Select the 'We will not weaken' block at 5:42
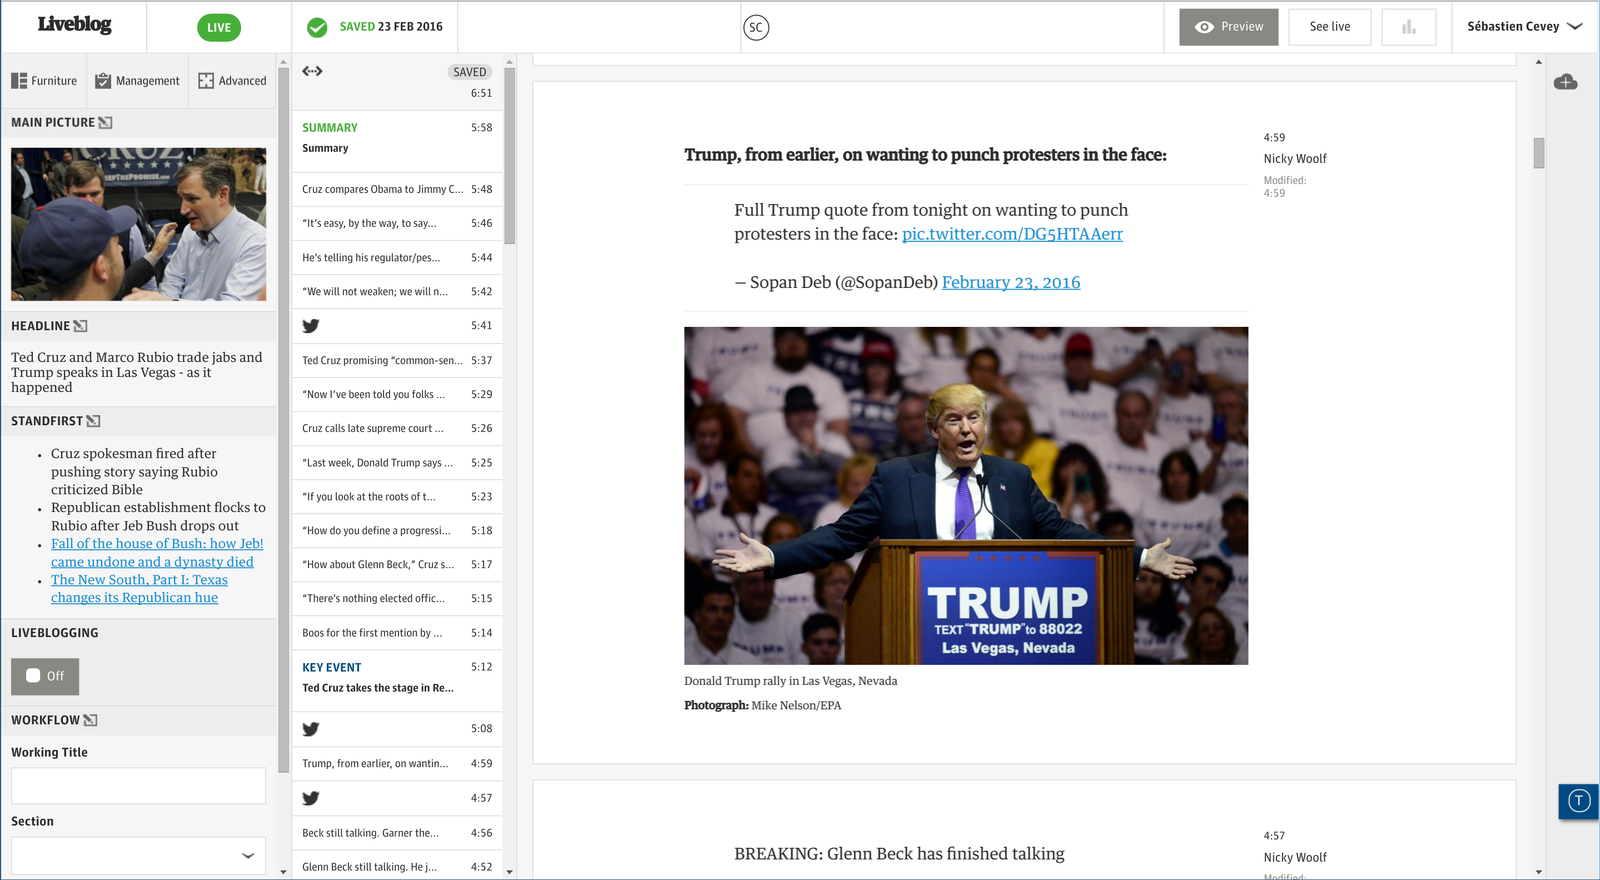The width and height of the screenshot is (1600, 880). pos(397,292)
